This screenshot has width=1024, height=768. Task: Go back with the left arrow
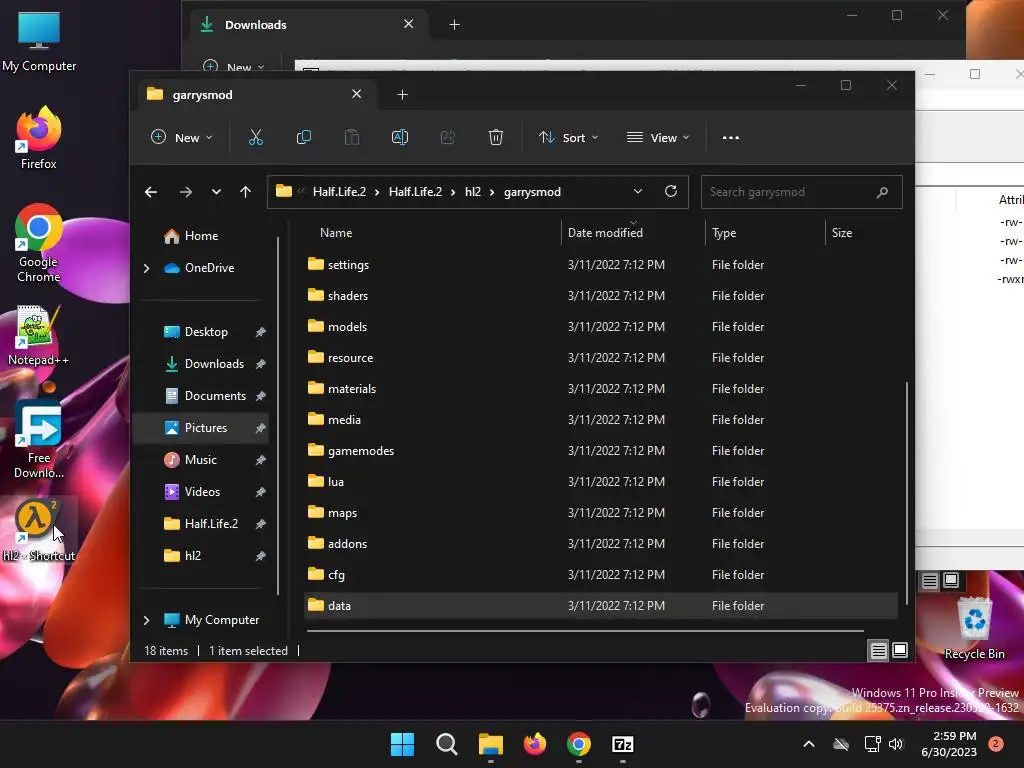point(151,192)
